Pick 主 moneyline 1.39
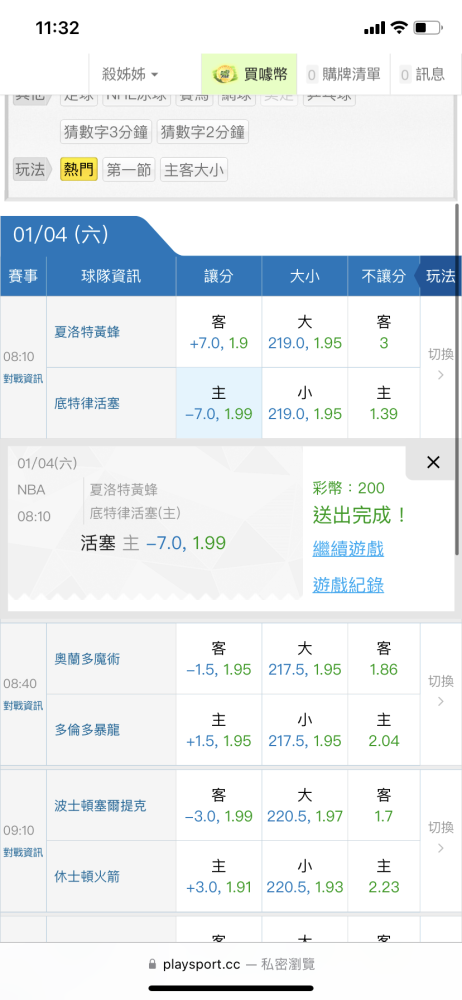Image resolution: width=462 pixels, height=1000 pixels. coord(384,403)
